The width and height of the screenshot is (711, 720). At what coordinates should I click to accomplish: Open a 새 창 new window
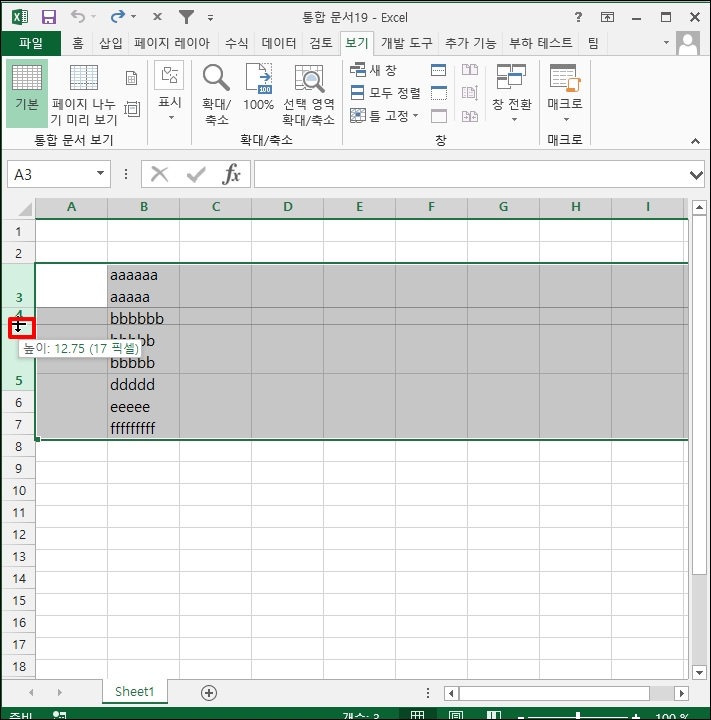(x=373, y=70)
